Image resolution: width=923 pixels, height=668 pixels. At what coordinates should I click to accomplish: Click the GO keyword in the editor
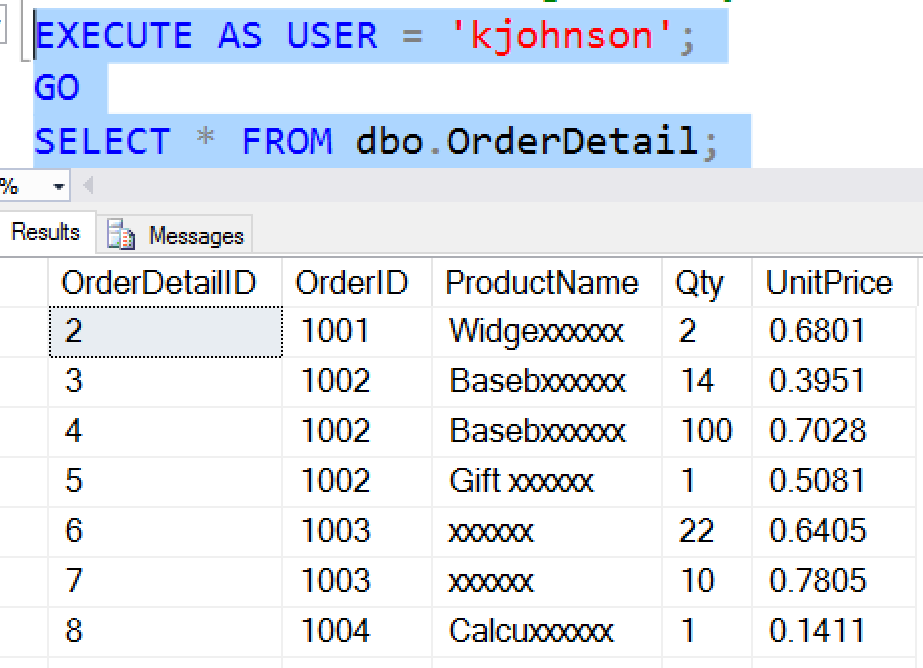coord(57,88)
